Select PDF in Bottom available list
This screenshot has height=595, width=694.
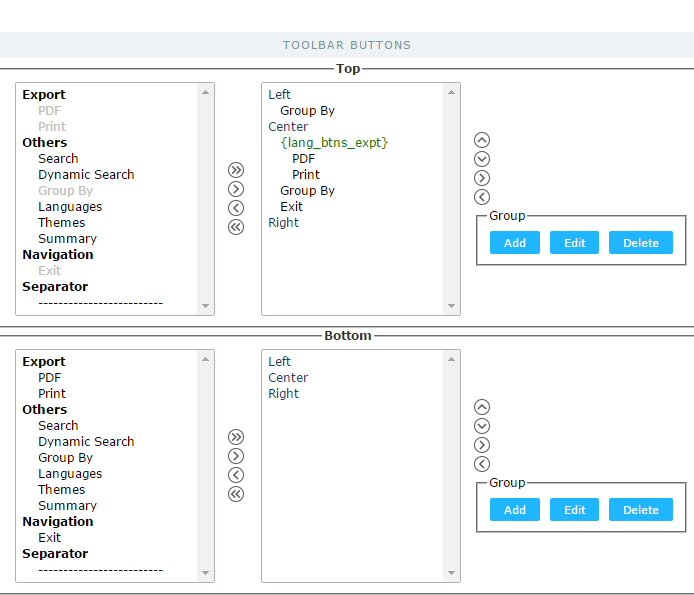49,378
